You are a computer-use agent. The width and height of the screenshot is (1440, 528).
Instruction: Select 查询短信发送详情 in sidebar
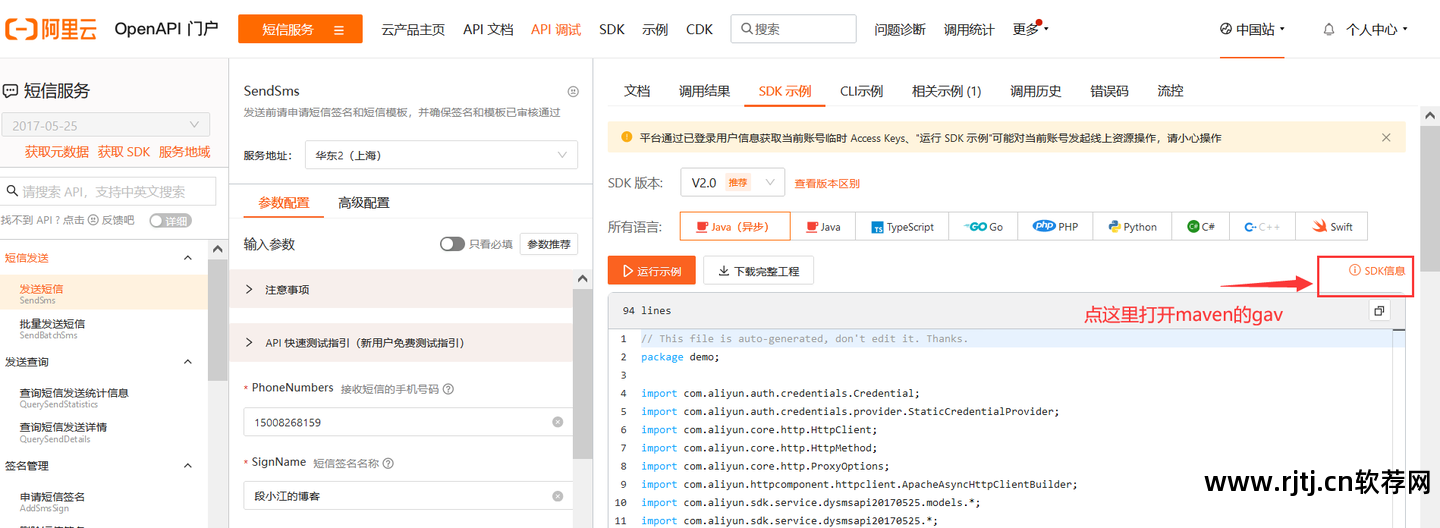pos(104,432)
